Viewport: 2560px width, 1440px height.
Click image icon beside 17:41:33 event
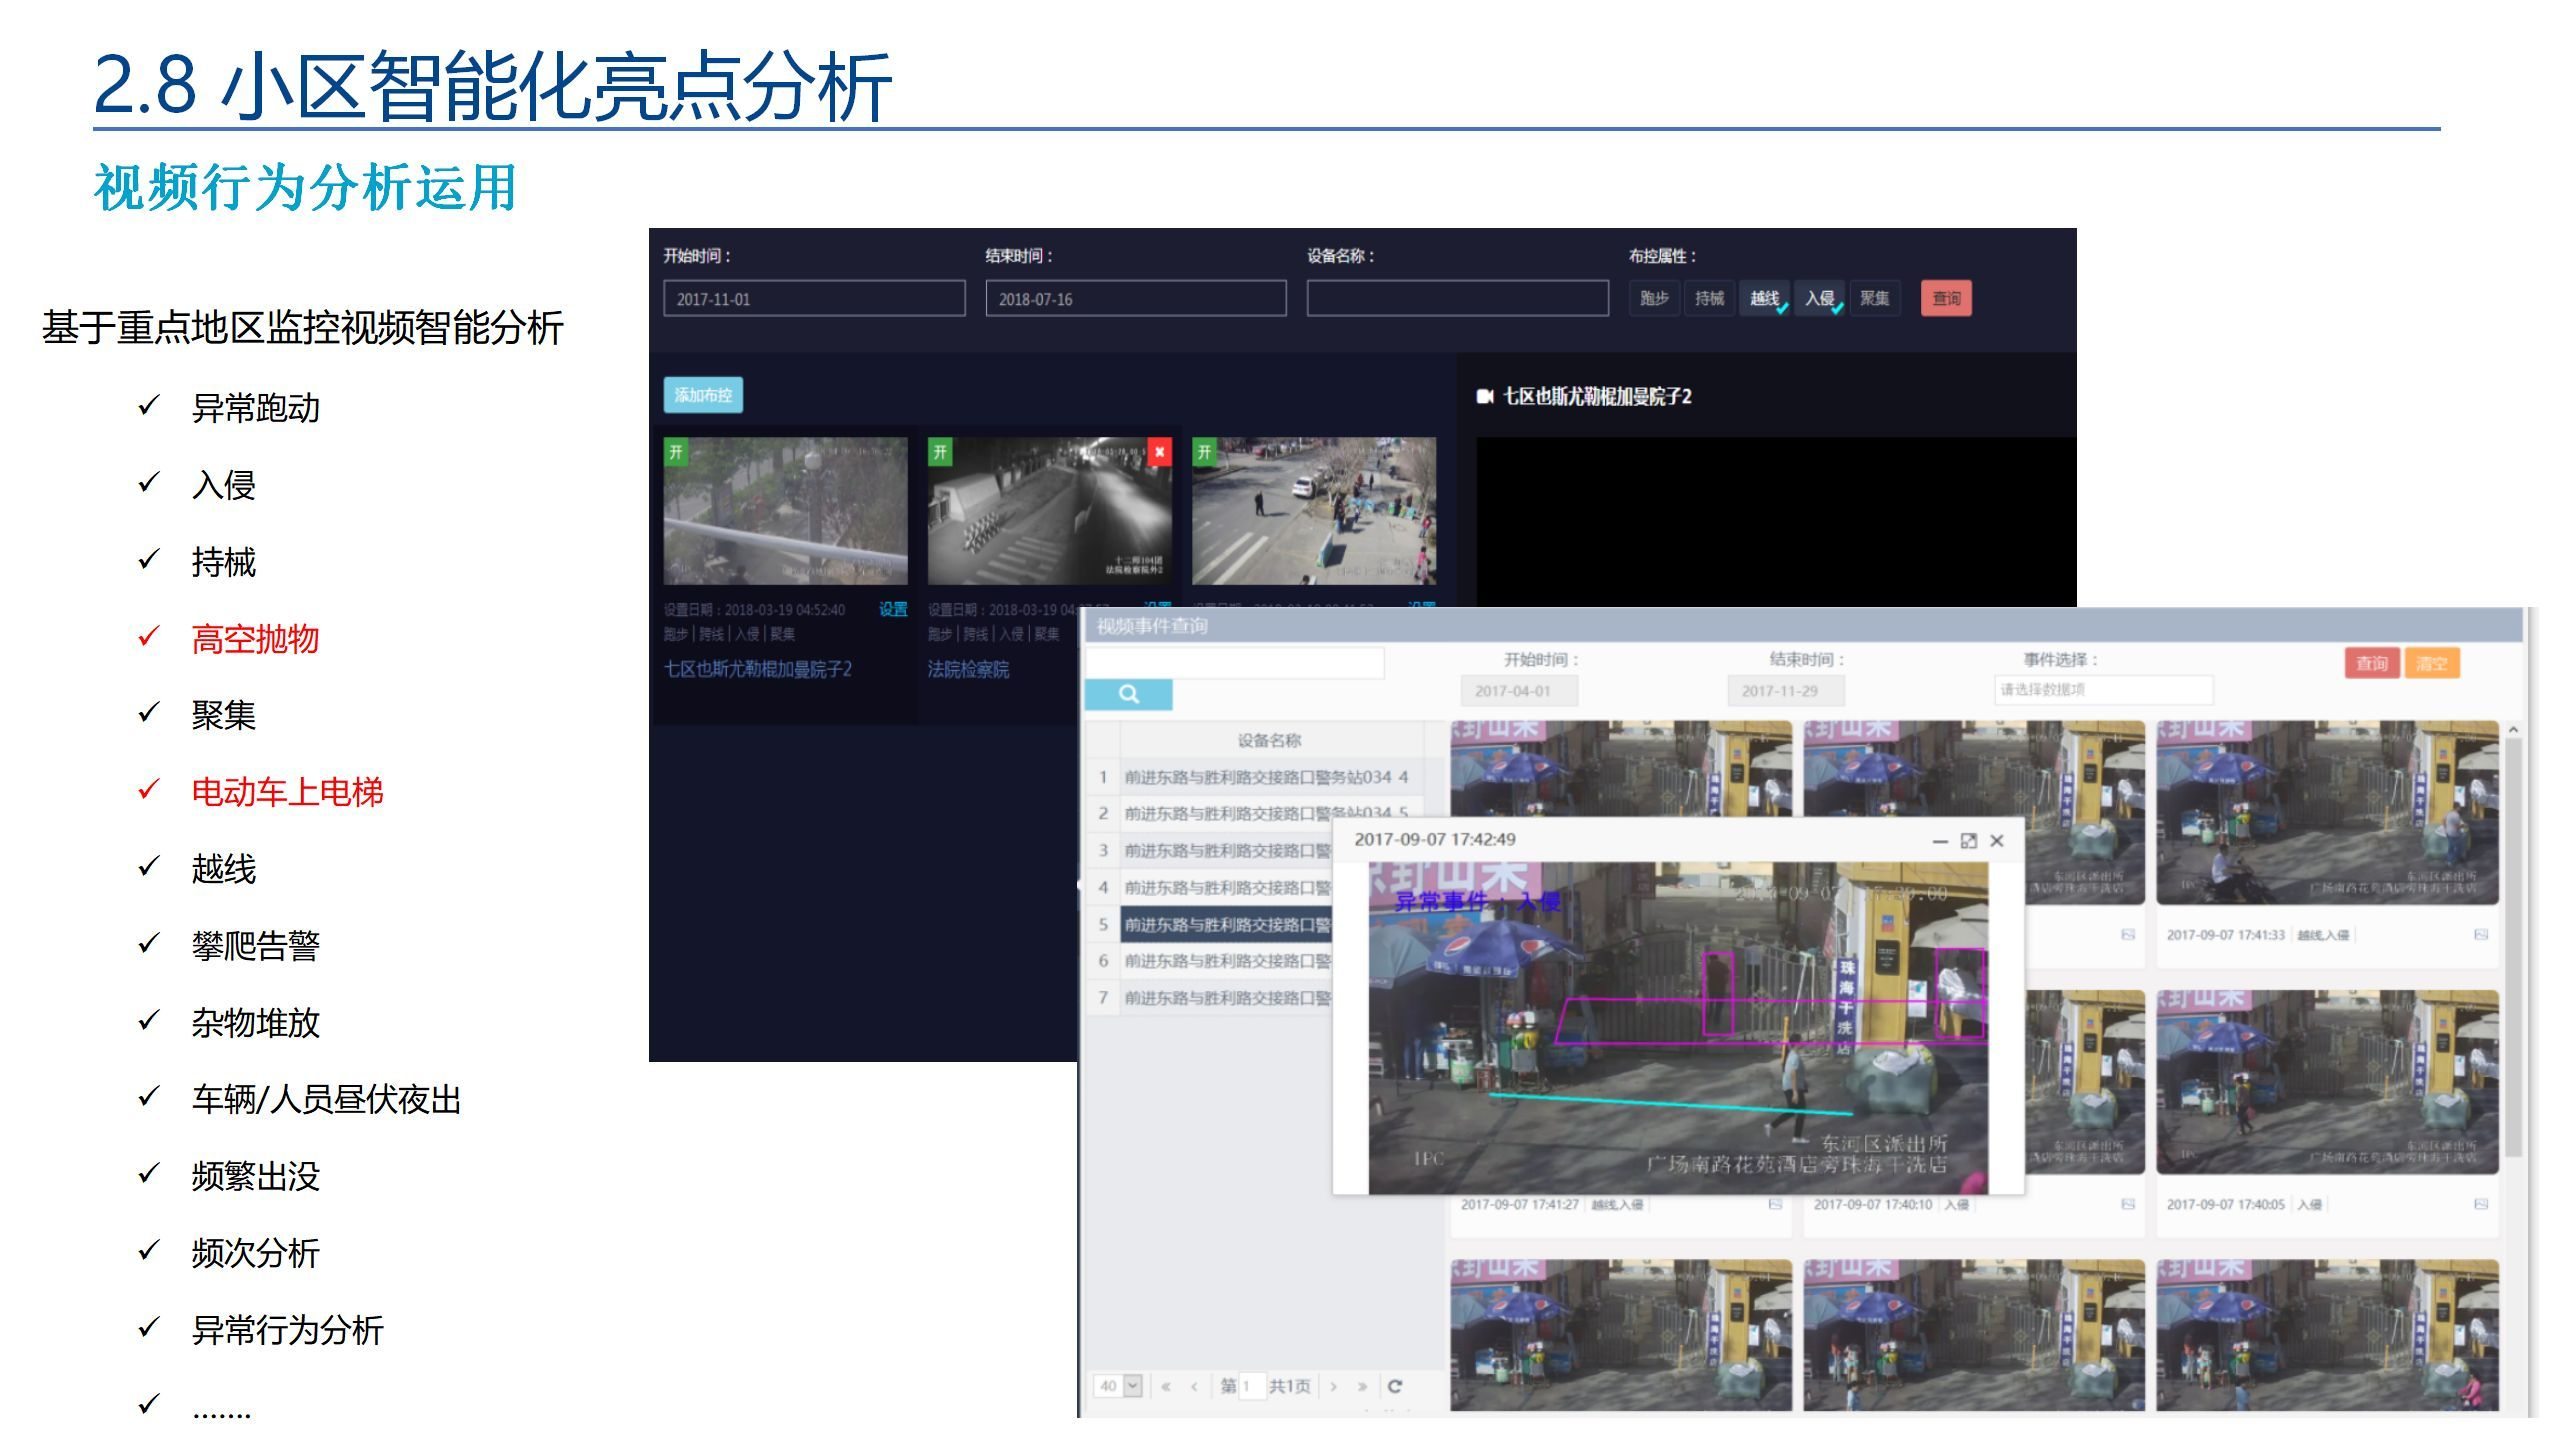click(x=2480, y=934)
